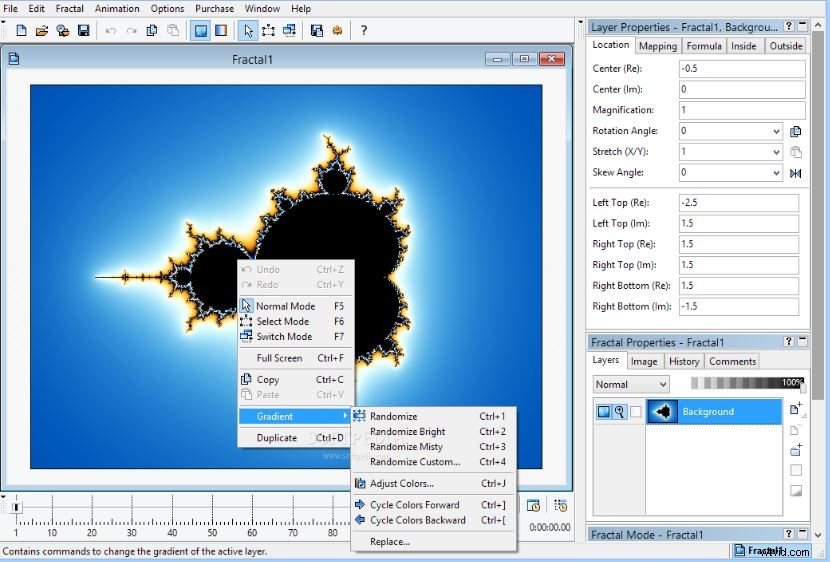
Task: Expand the Gradient submenu entry
Action: tap(295, 416)
